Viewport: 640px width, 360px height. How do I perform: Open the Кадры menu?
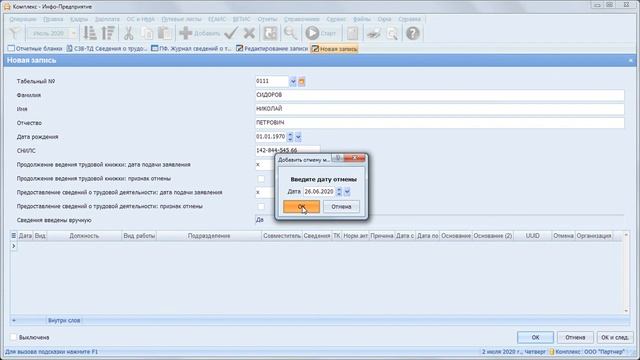tap(79, 19)
